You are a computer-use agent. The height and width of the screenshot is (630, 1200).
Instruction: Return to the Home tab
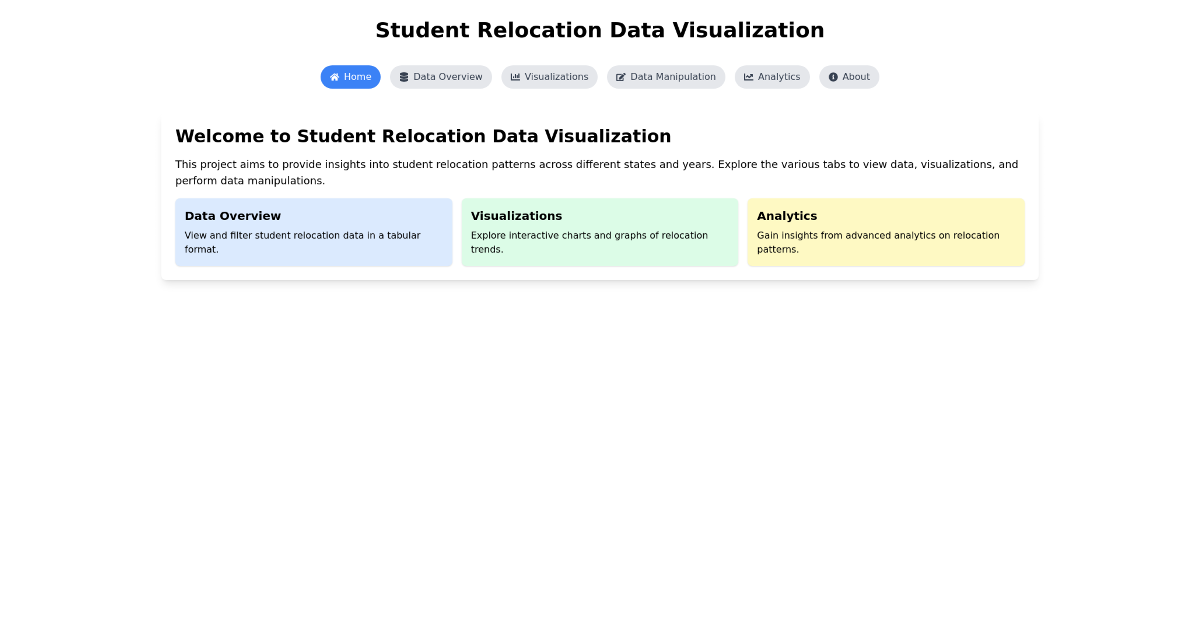(x=350, y=77)
